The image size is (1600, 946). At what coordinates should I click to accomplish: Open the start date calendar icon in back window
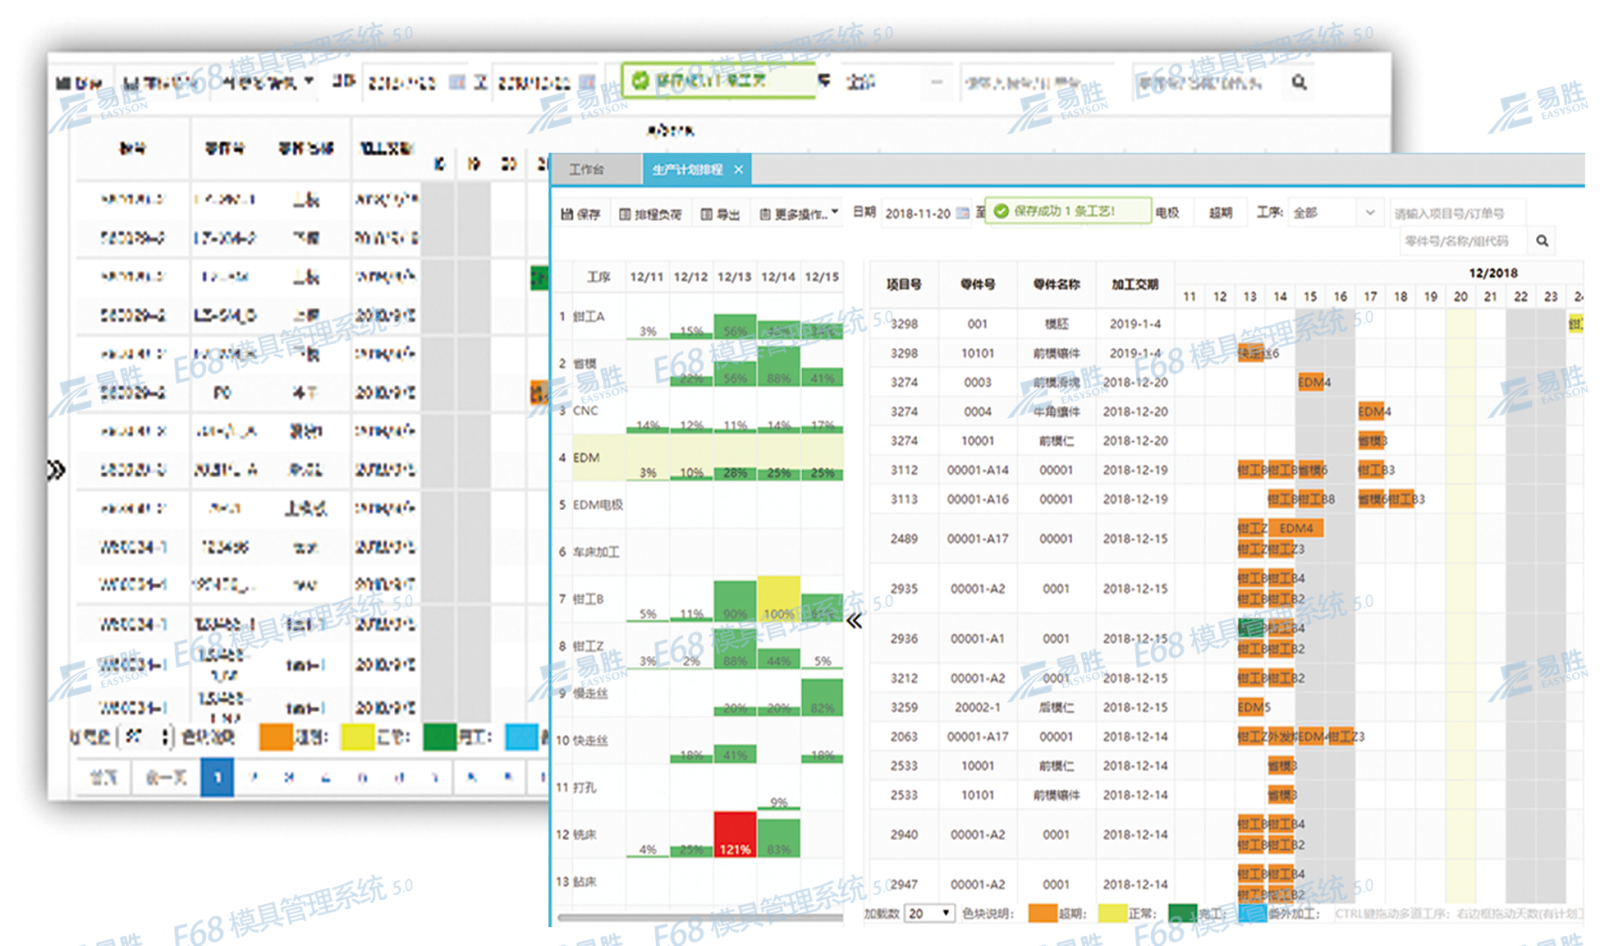pos(456,82)
